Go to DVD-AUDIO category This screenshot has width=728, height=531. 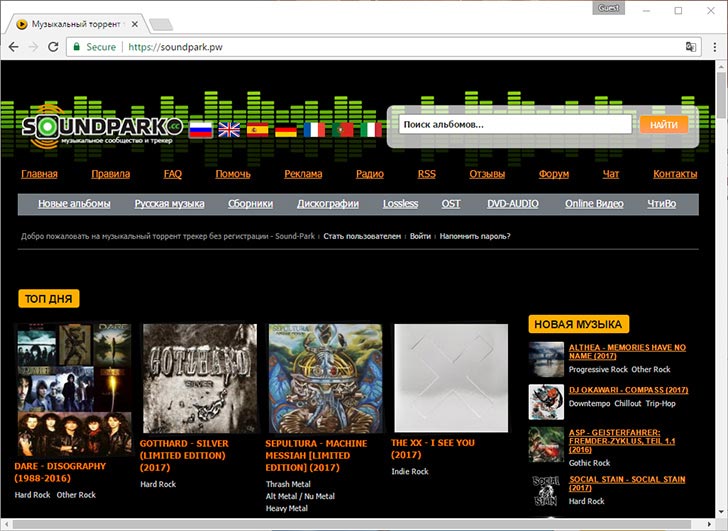click(x=513, y=204)
